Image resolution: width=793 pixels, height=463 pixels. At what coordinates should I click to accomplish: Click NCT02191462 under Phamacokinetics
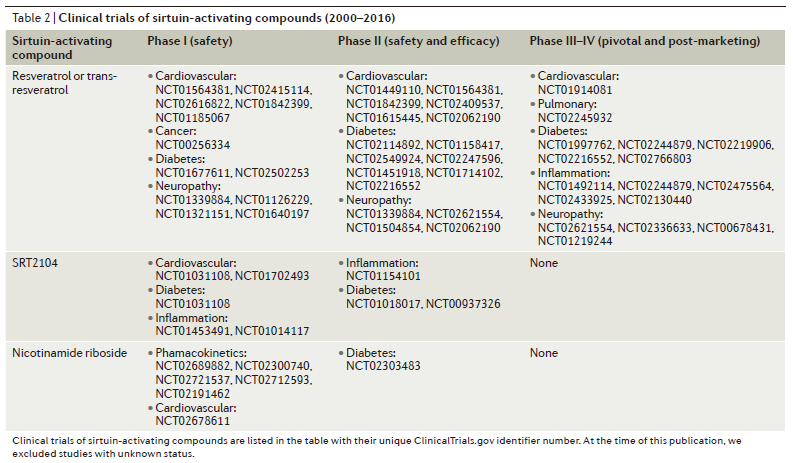(193, 394)
